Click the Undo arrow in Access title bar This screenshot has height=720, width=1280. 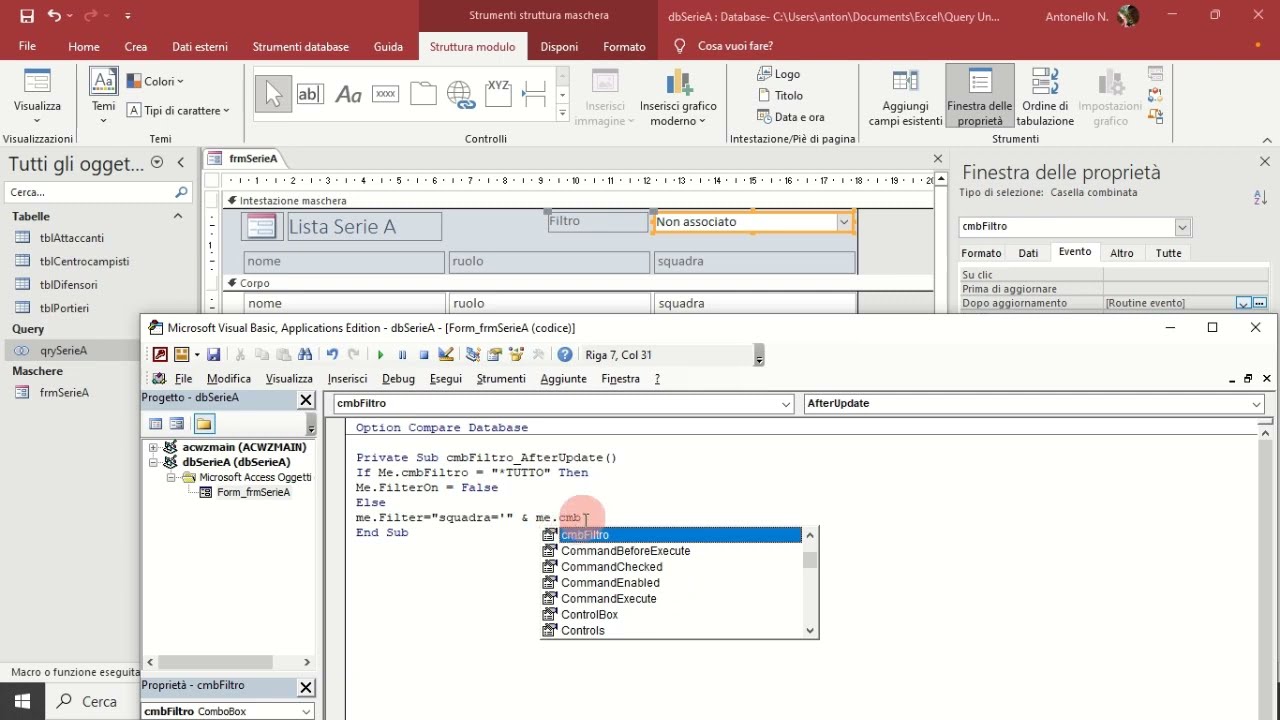[x=55, y=16]
